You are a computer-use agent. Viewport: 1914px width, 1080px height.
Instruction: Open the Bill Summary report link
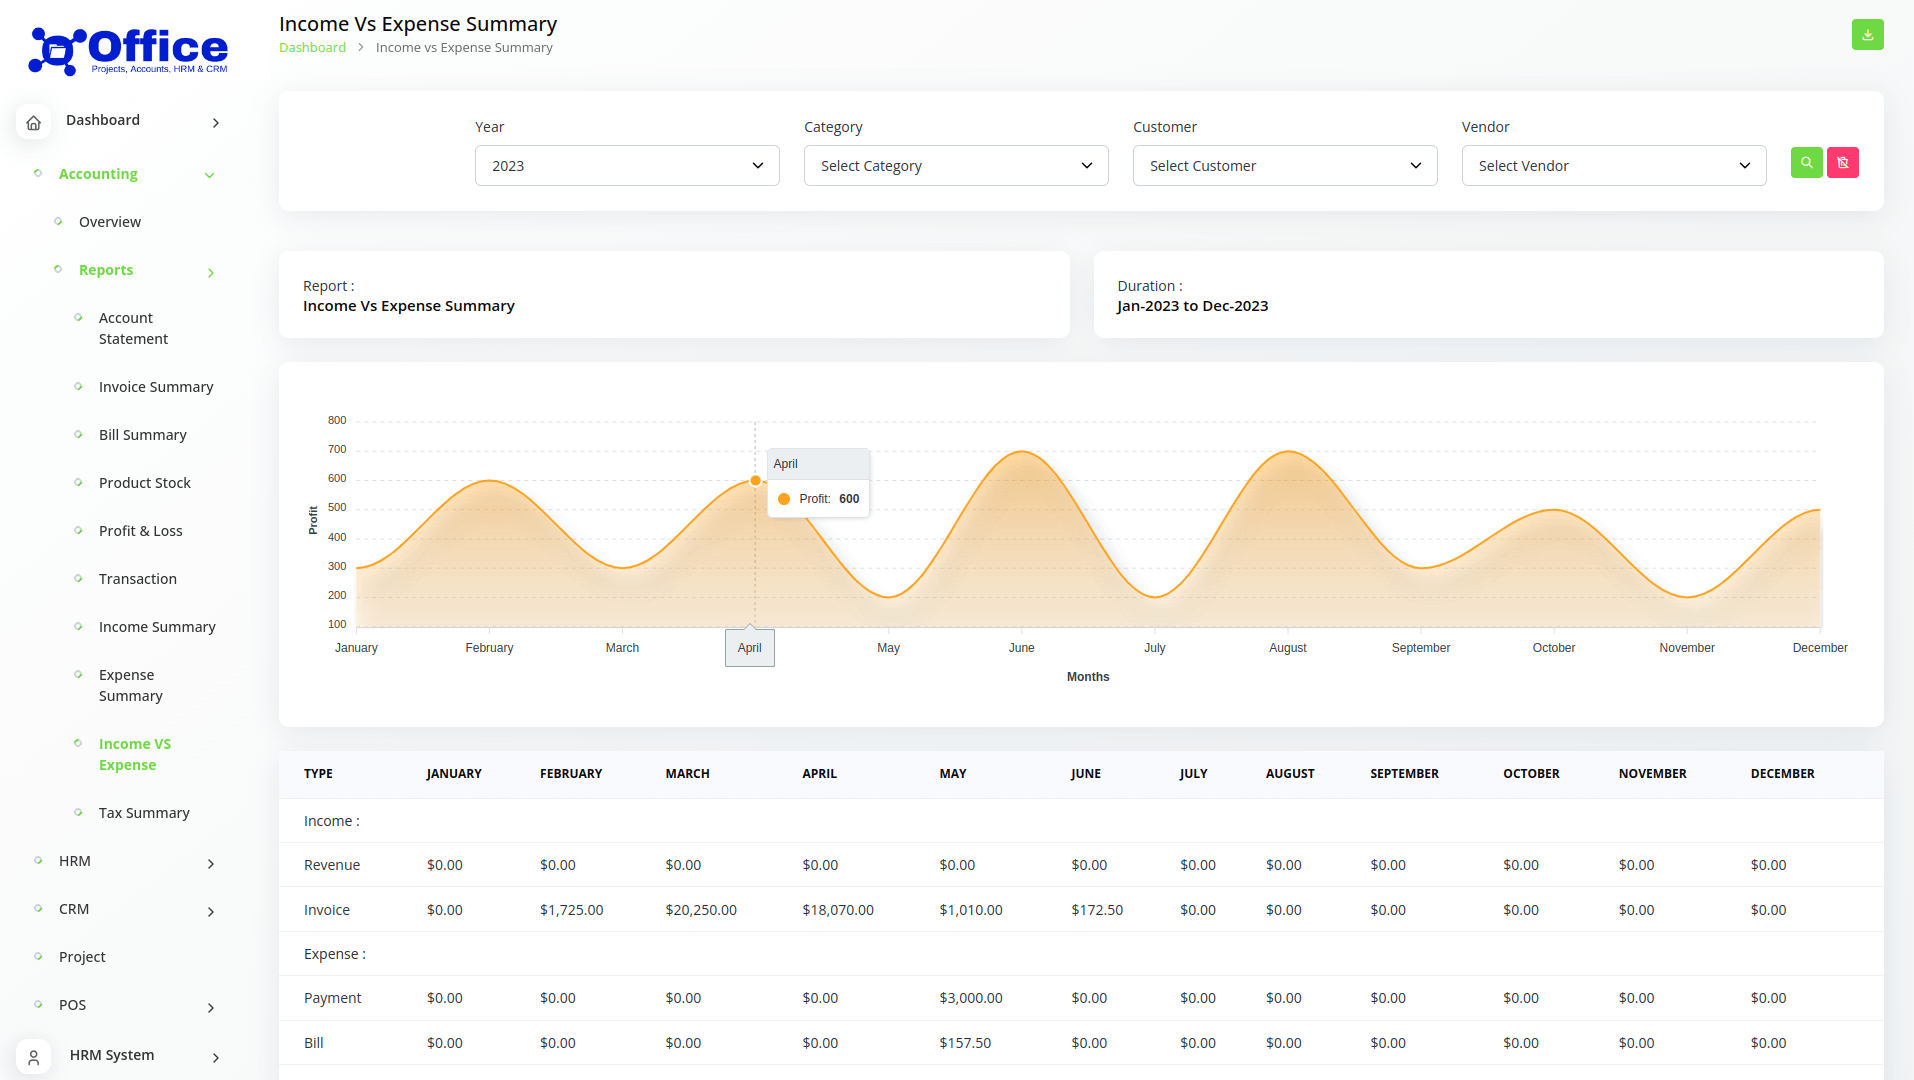142,435
